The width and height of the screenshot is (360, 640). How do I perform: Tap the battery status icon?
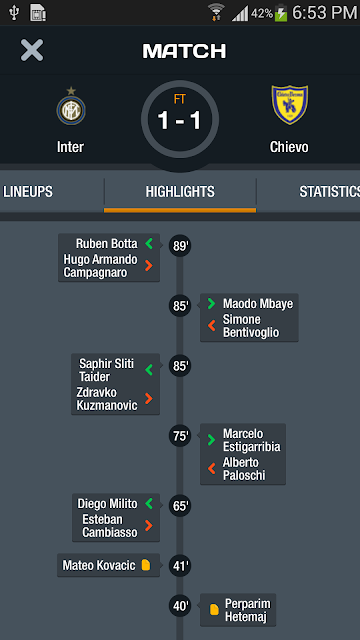[281, 13]
